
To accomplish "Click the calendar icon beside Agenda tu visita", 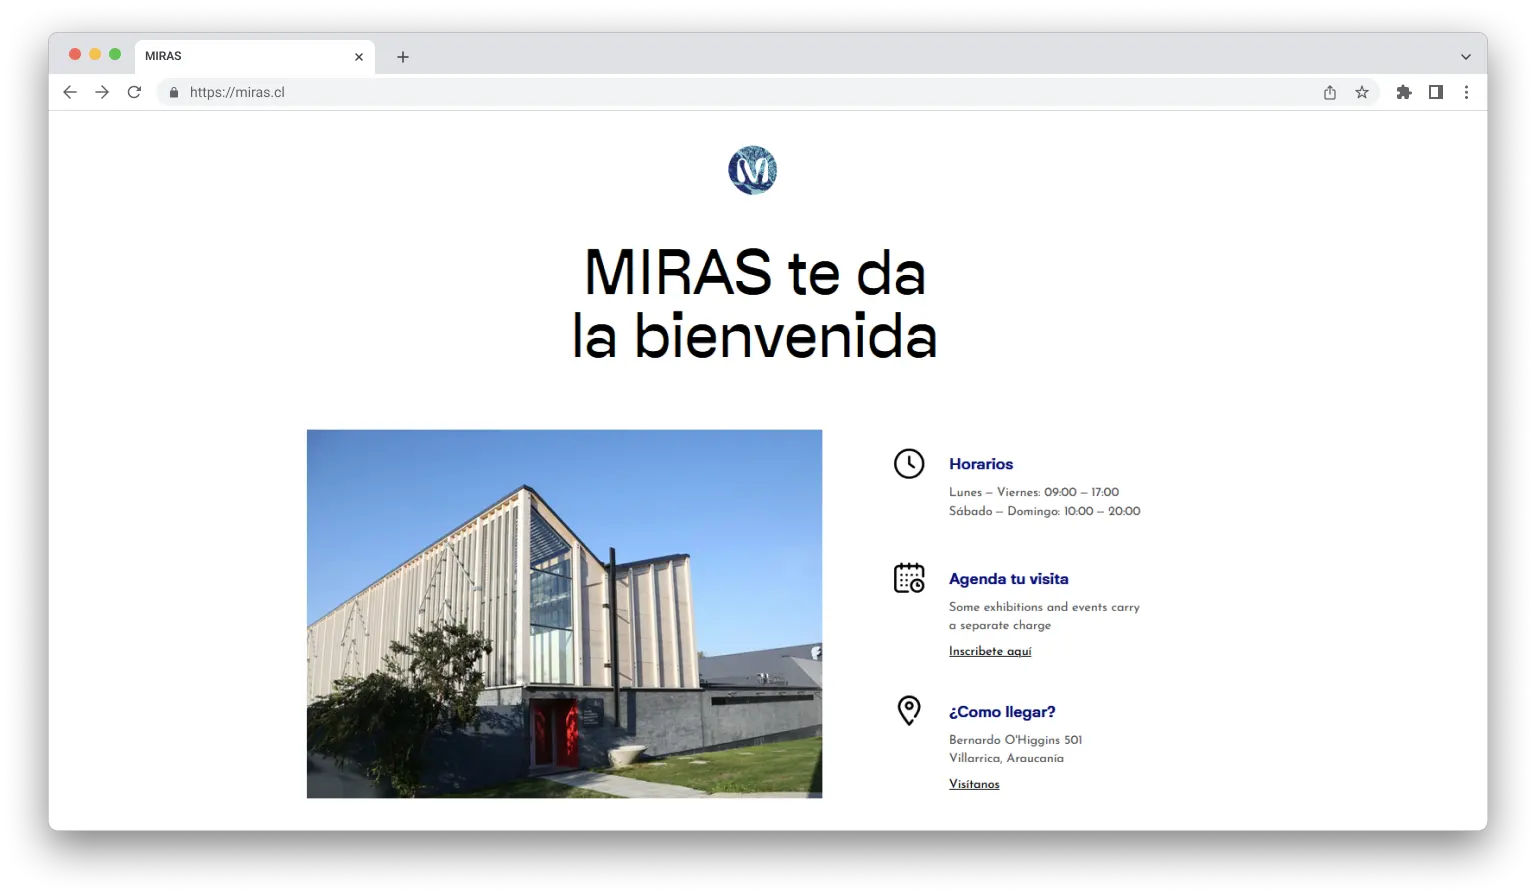I will click(x=908, y=578).
